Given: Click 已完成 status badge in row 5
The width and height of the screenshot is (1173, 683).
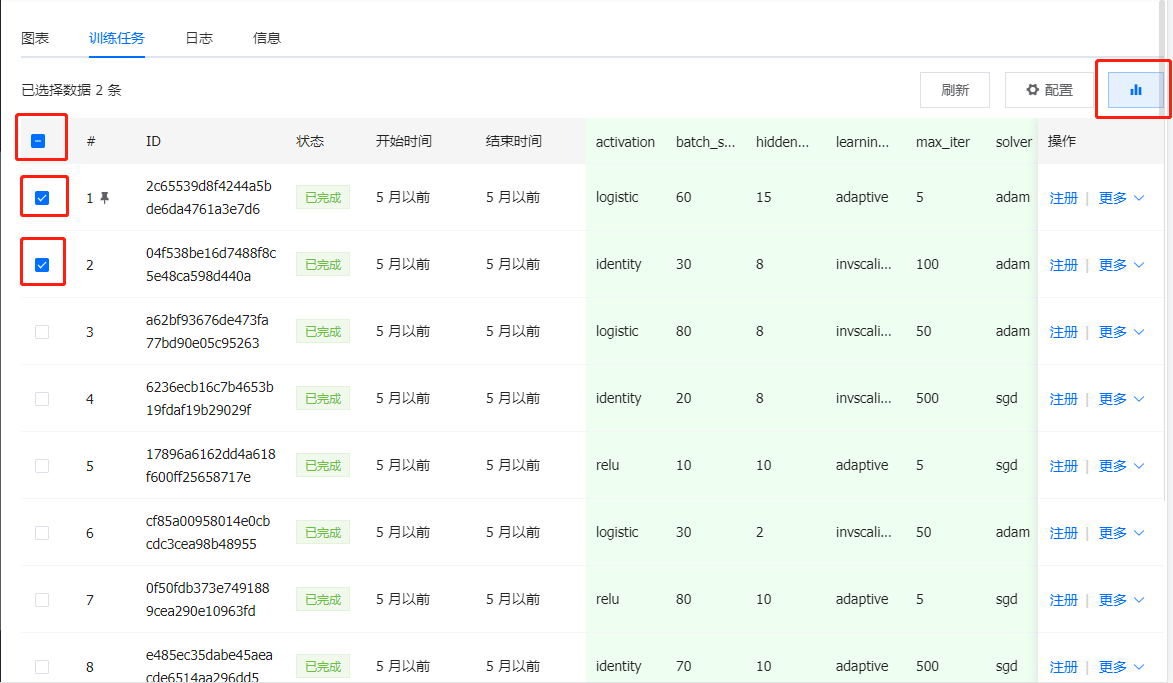Looking at the screenshot, I should (x=322, y=465).
